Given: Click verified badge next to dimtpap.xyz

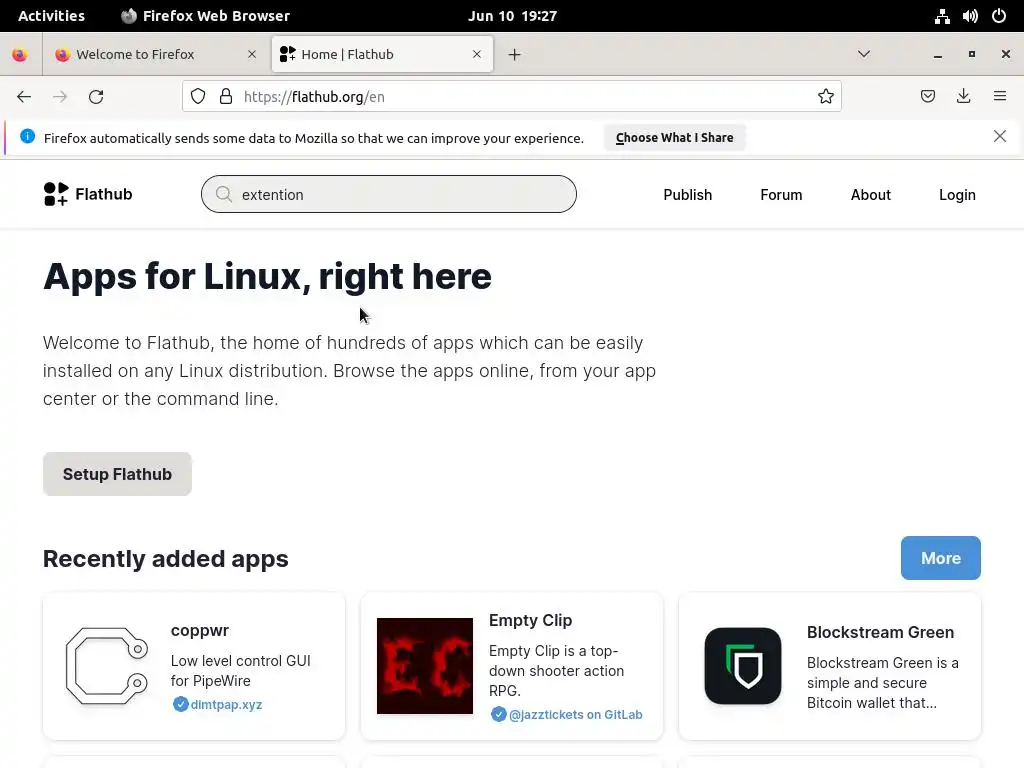Looking at the screenshot, I should (180, 704).
